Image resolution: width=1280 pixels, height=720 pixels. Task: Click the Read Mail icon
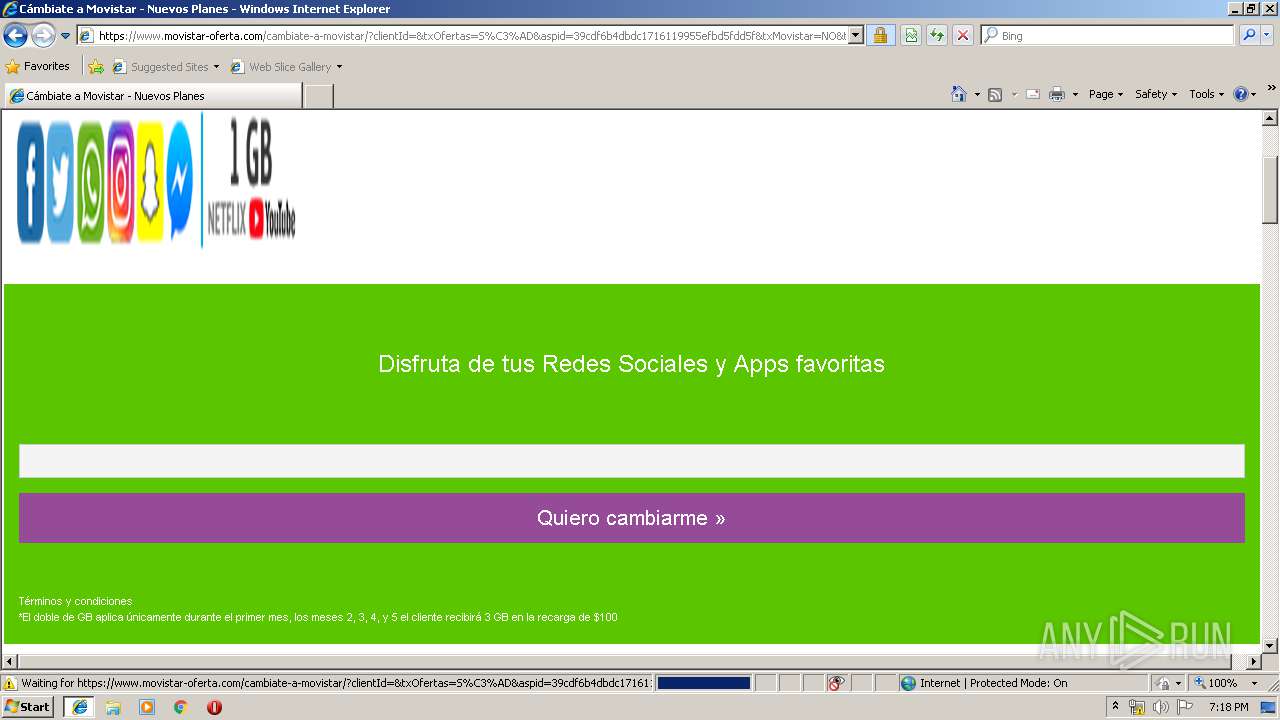tap(1033, 94)
